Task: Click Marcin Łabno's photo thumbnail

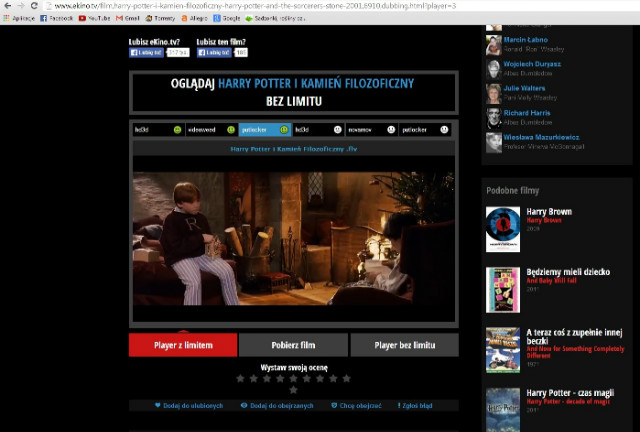Action: click(493, 45)
